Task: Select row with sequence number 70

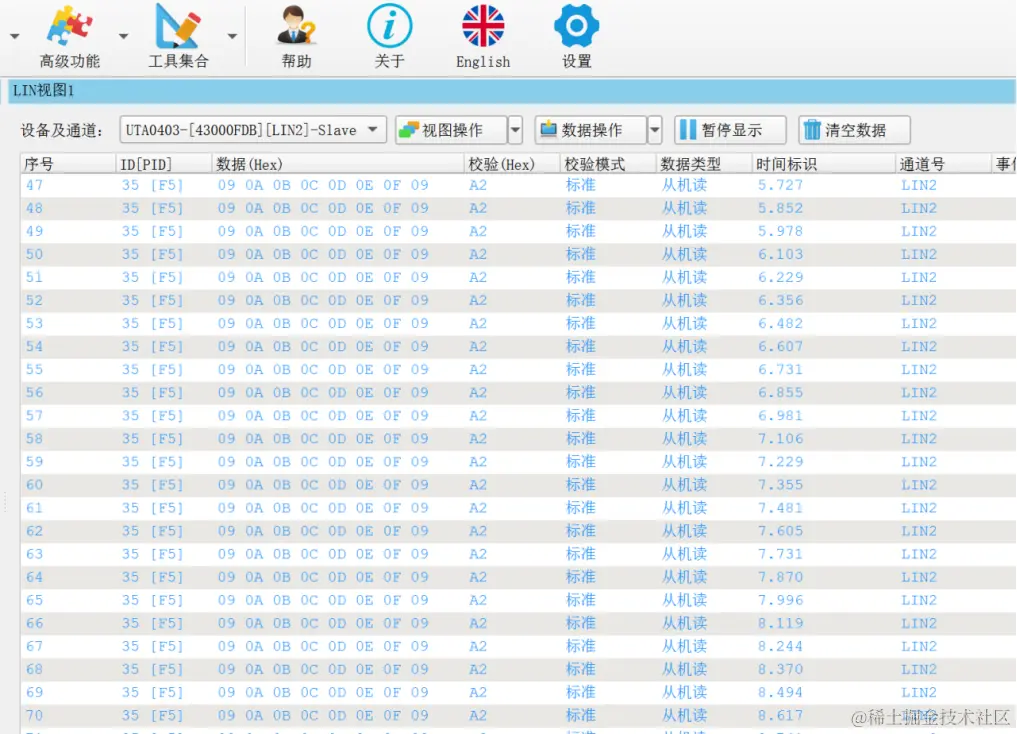Action: [518, 715]
